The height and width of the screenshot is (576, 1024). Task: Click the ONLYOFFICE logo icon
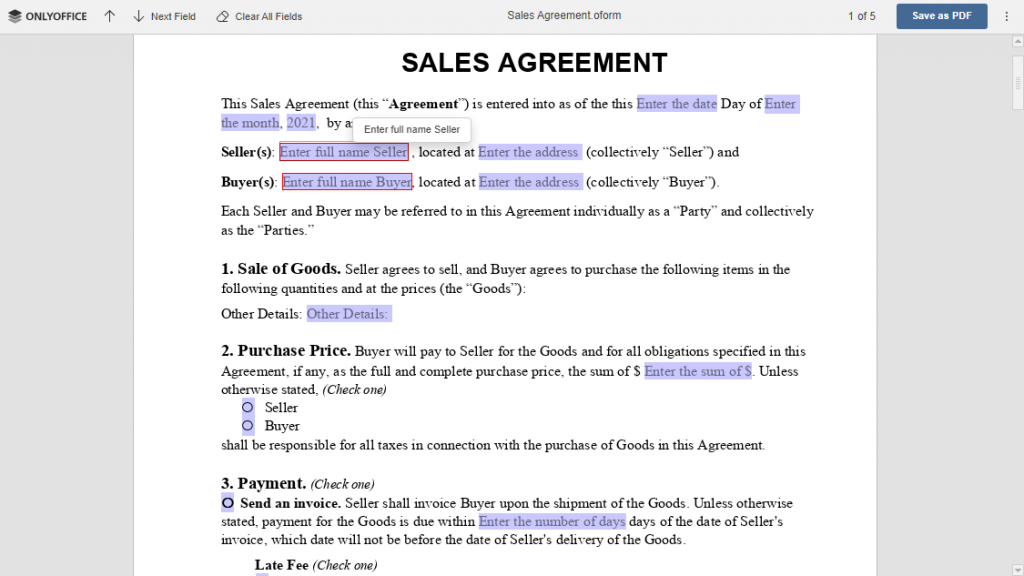point(13,15)
